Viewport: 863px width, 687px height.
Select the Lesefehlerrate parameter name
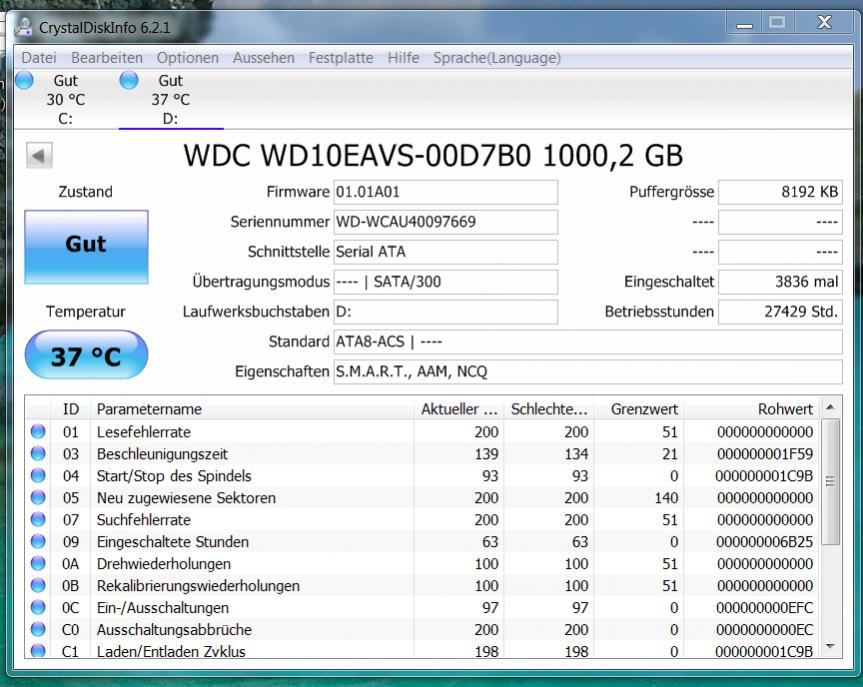pos(144,432)
